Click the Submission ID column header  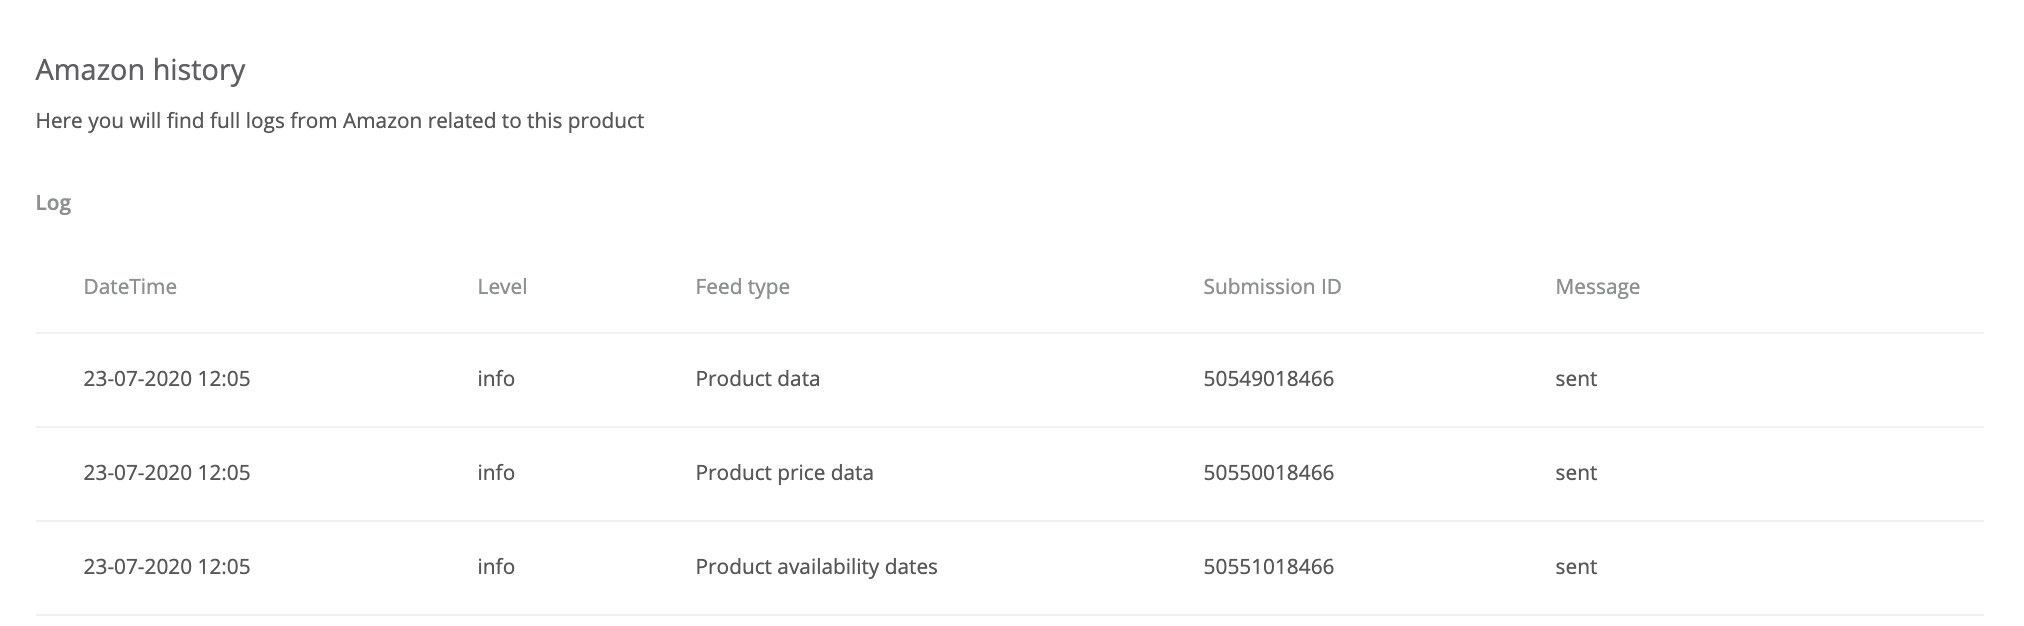coord(1272,287)
